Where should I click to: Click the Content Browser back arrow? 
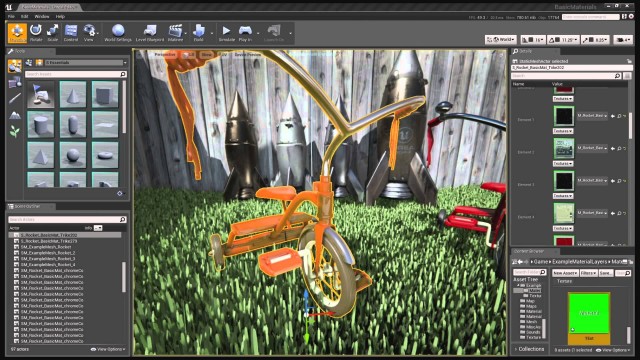pyautogui.click(x=520, y=262)
